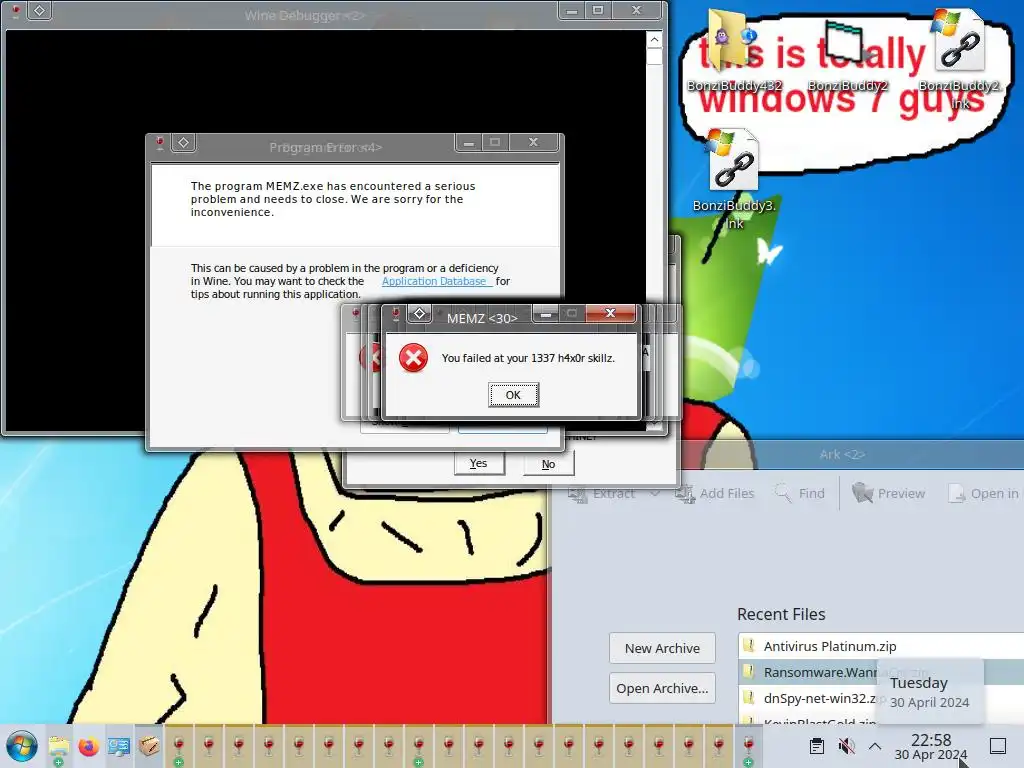Minimize the MEMZ <30> dialog

pos(546,313)
